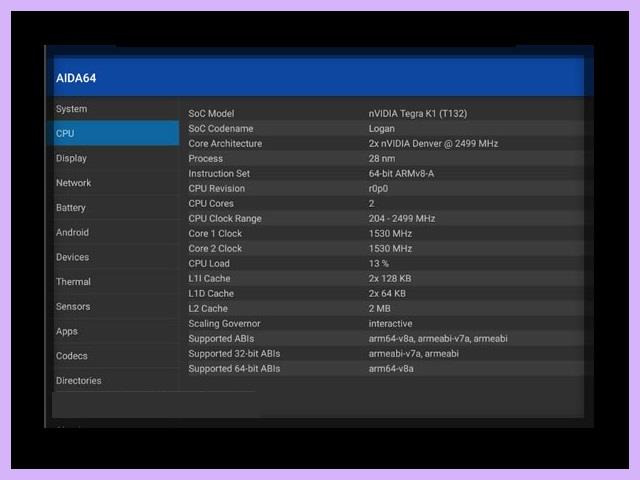Select the CPU Revision label
This screenshot has height=480, width=640.
[x=217, y=189]
